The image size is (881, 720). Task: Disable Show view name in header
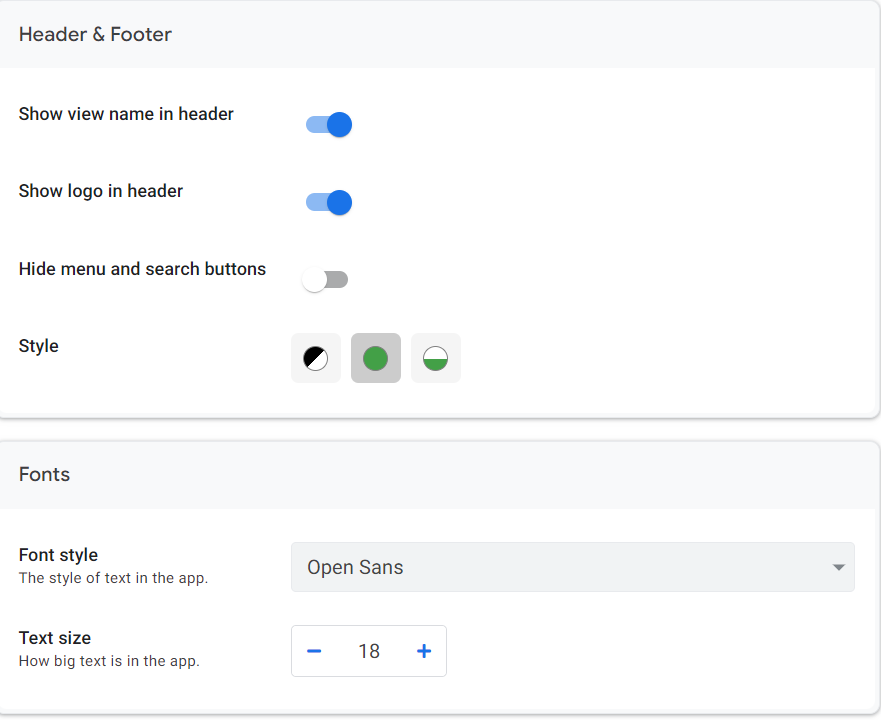pos(329,125)
